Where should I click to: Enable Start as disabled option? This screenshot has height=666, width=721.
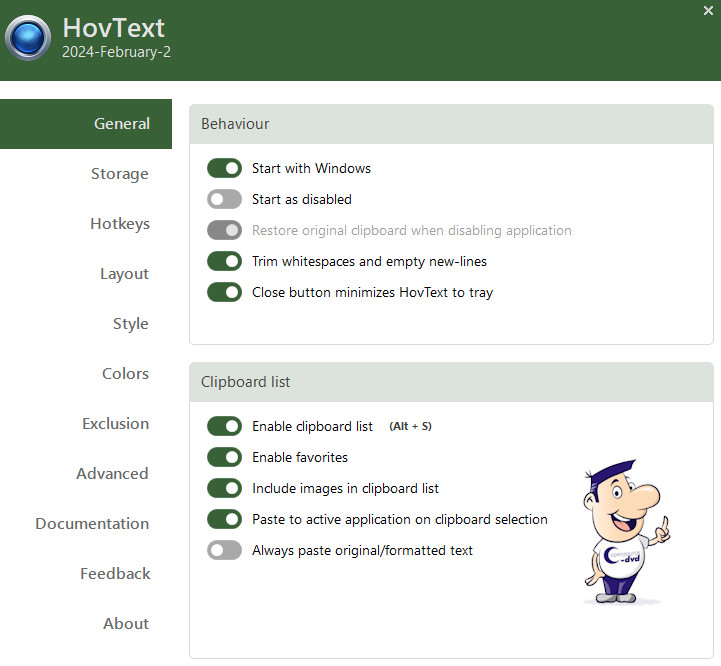pyautogui.click(x=225, y=199)
